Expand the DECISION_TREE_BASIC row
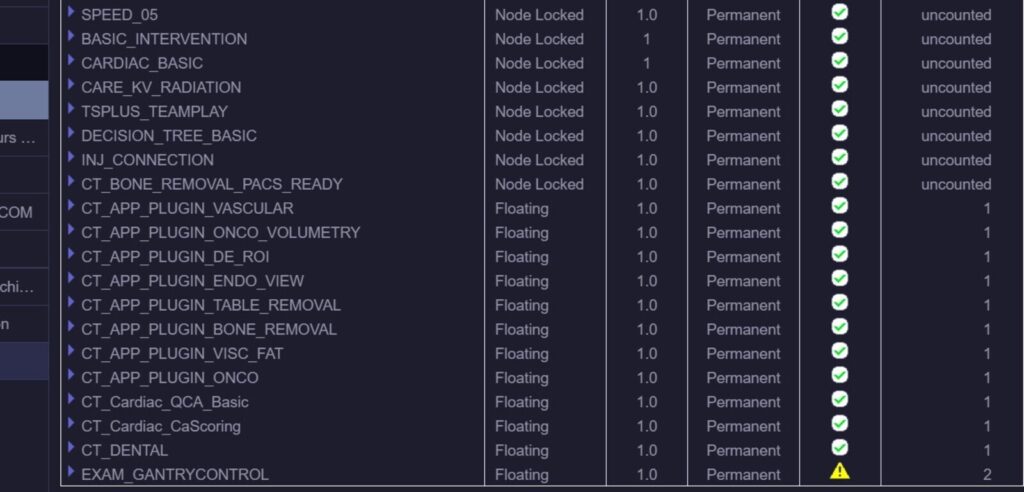 (x=71, y=133)
